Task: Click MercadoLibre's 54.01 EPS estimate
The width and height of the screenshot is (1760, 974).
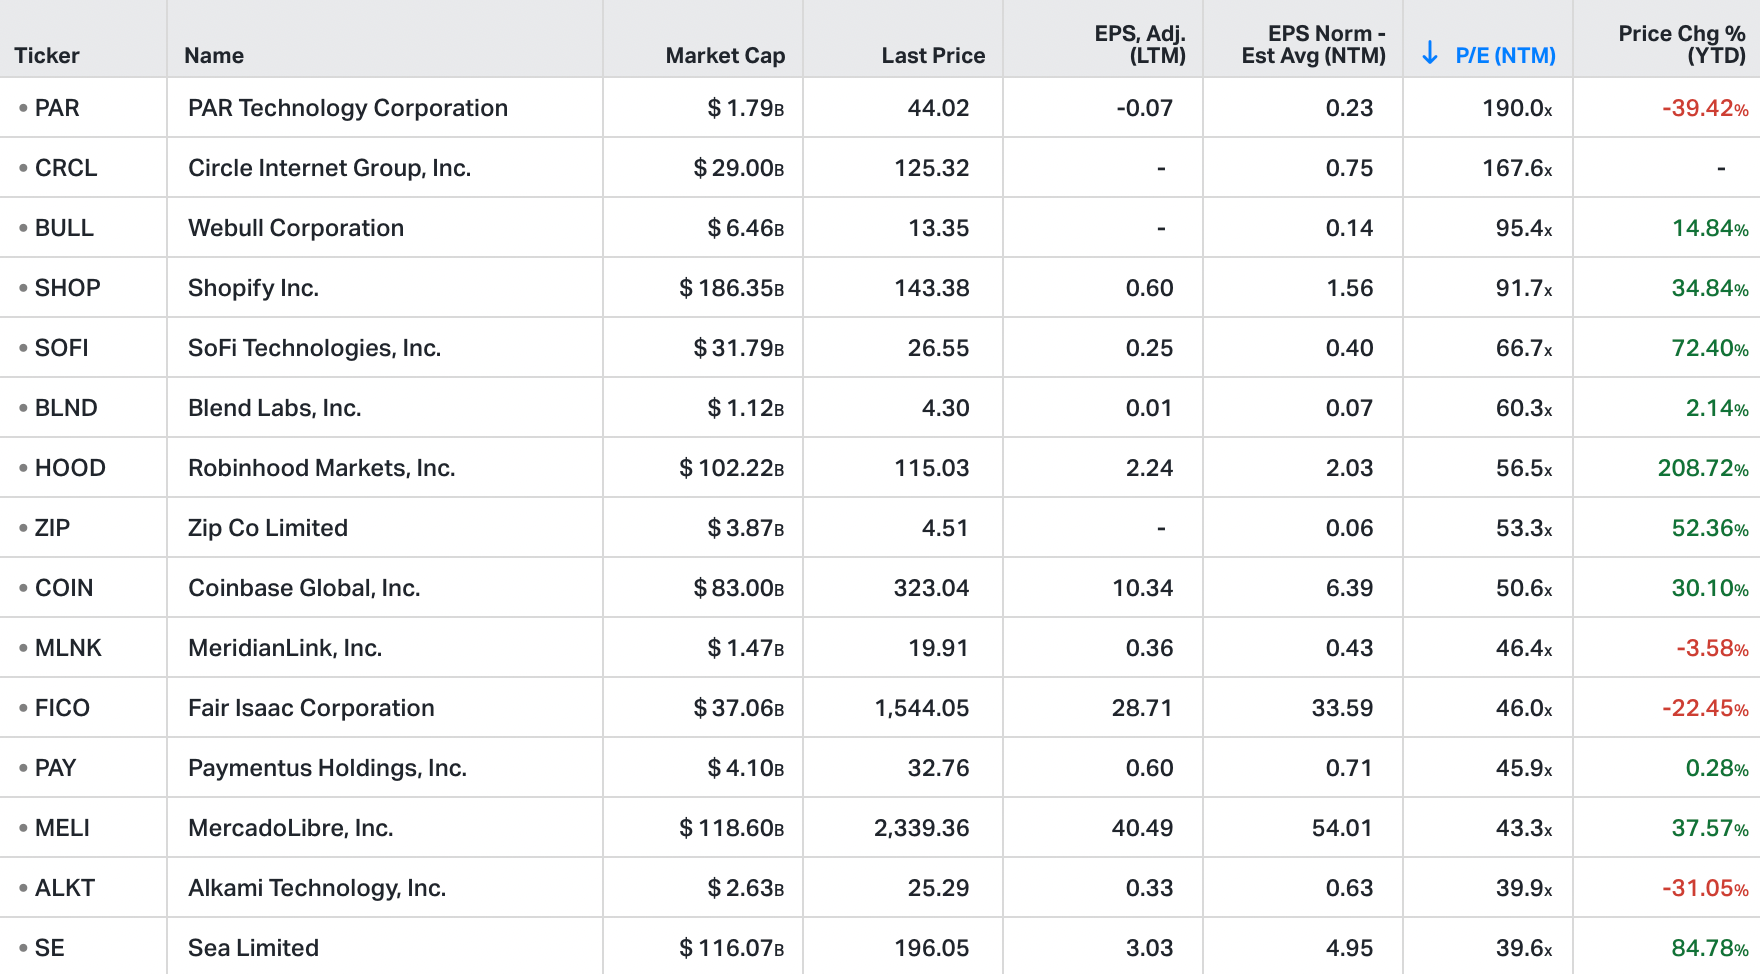Action: coord(1343,828)
